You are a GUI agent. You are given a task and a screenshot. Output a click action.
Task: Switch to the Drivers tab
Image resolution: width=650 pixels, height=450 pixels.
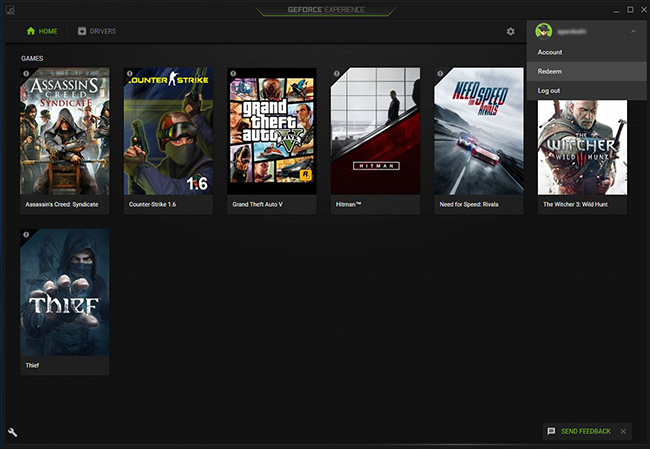[x=96, y=31]
